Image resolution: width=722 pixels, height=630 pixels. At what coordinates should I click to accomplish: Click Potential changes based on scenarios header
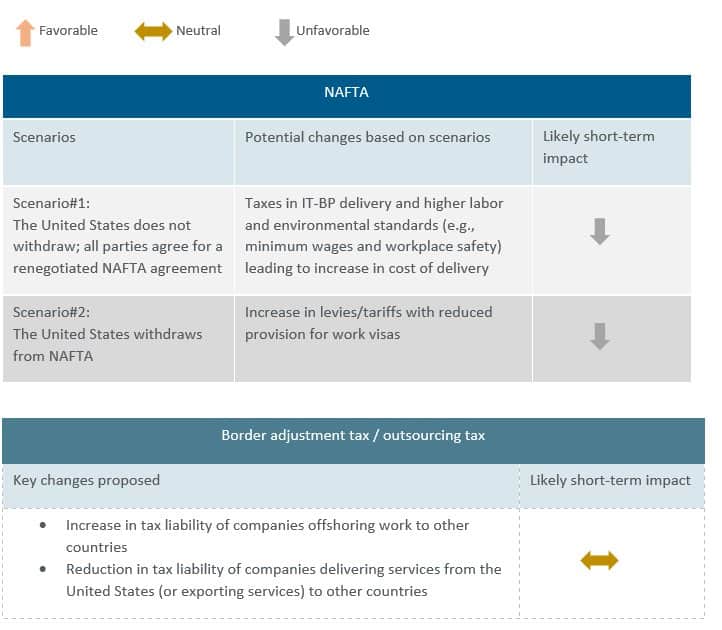[x=367, y=137]
